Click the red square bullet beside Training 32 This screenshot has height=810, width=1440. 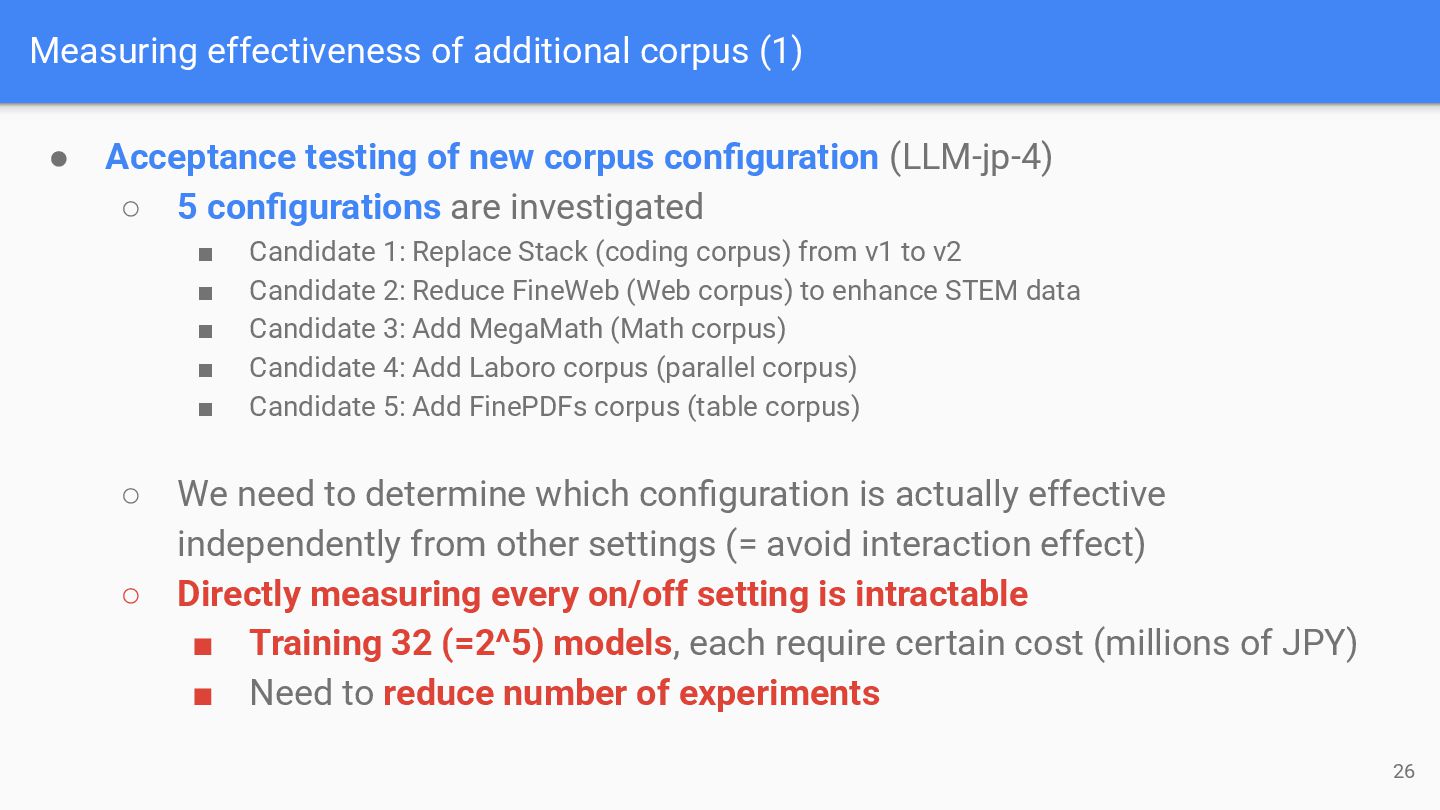coord(203,645)
